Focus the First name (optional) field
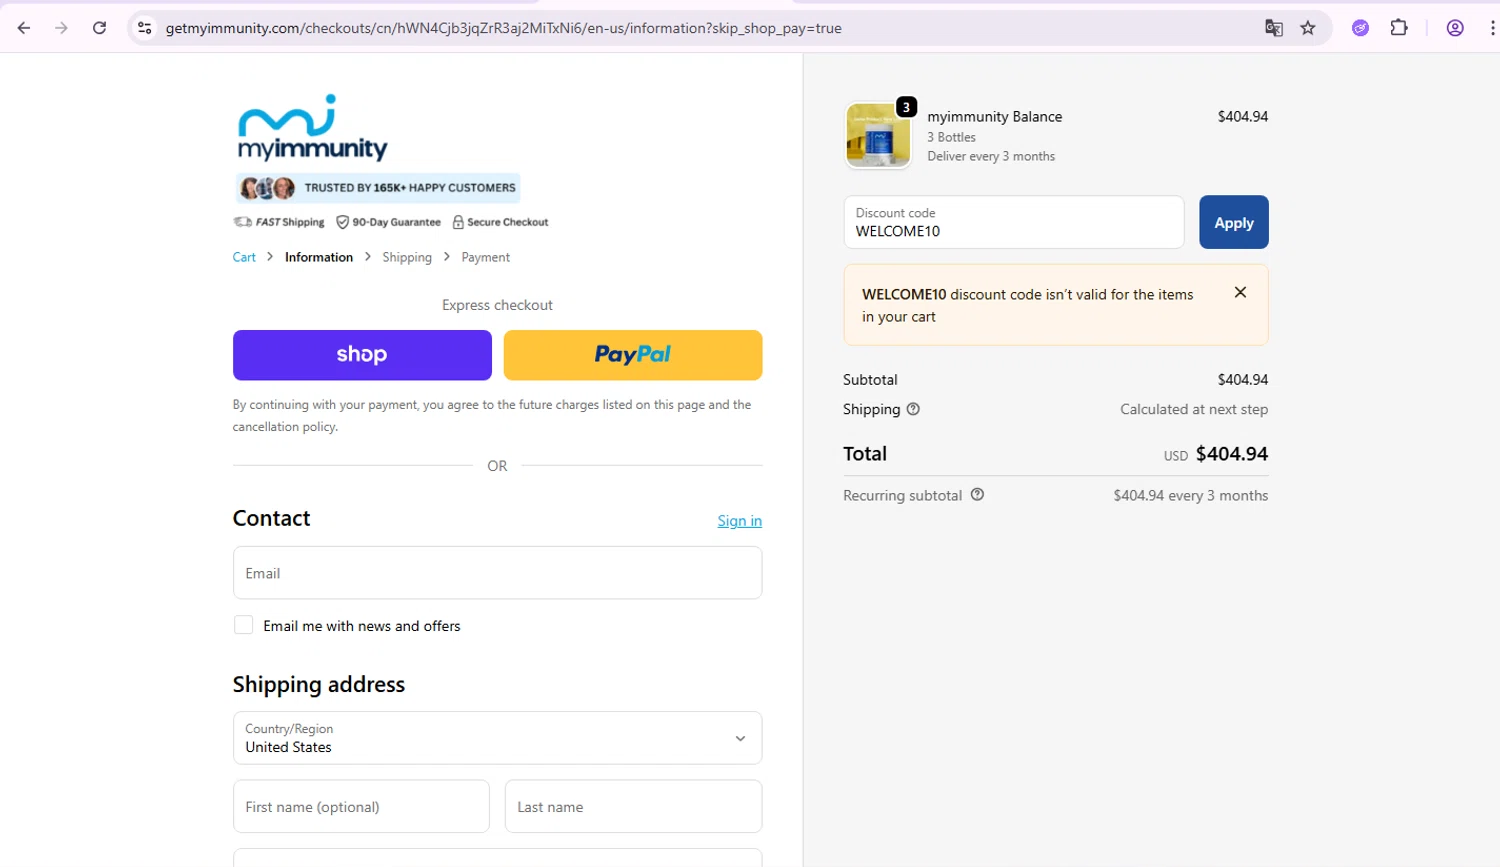 pos(361,807)
